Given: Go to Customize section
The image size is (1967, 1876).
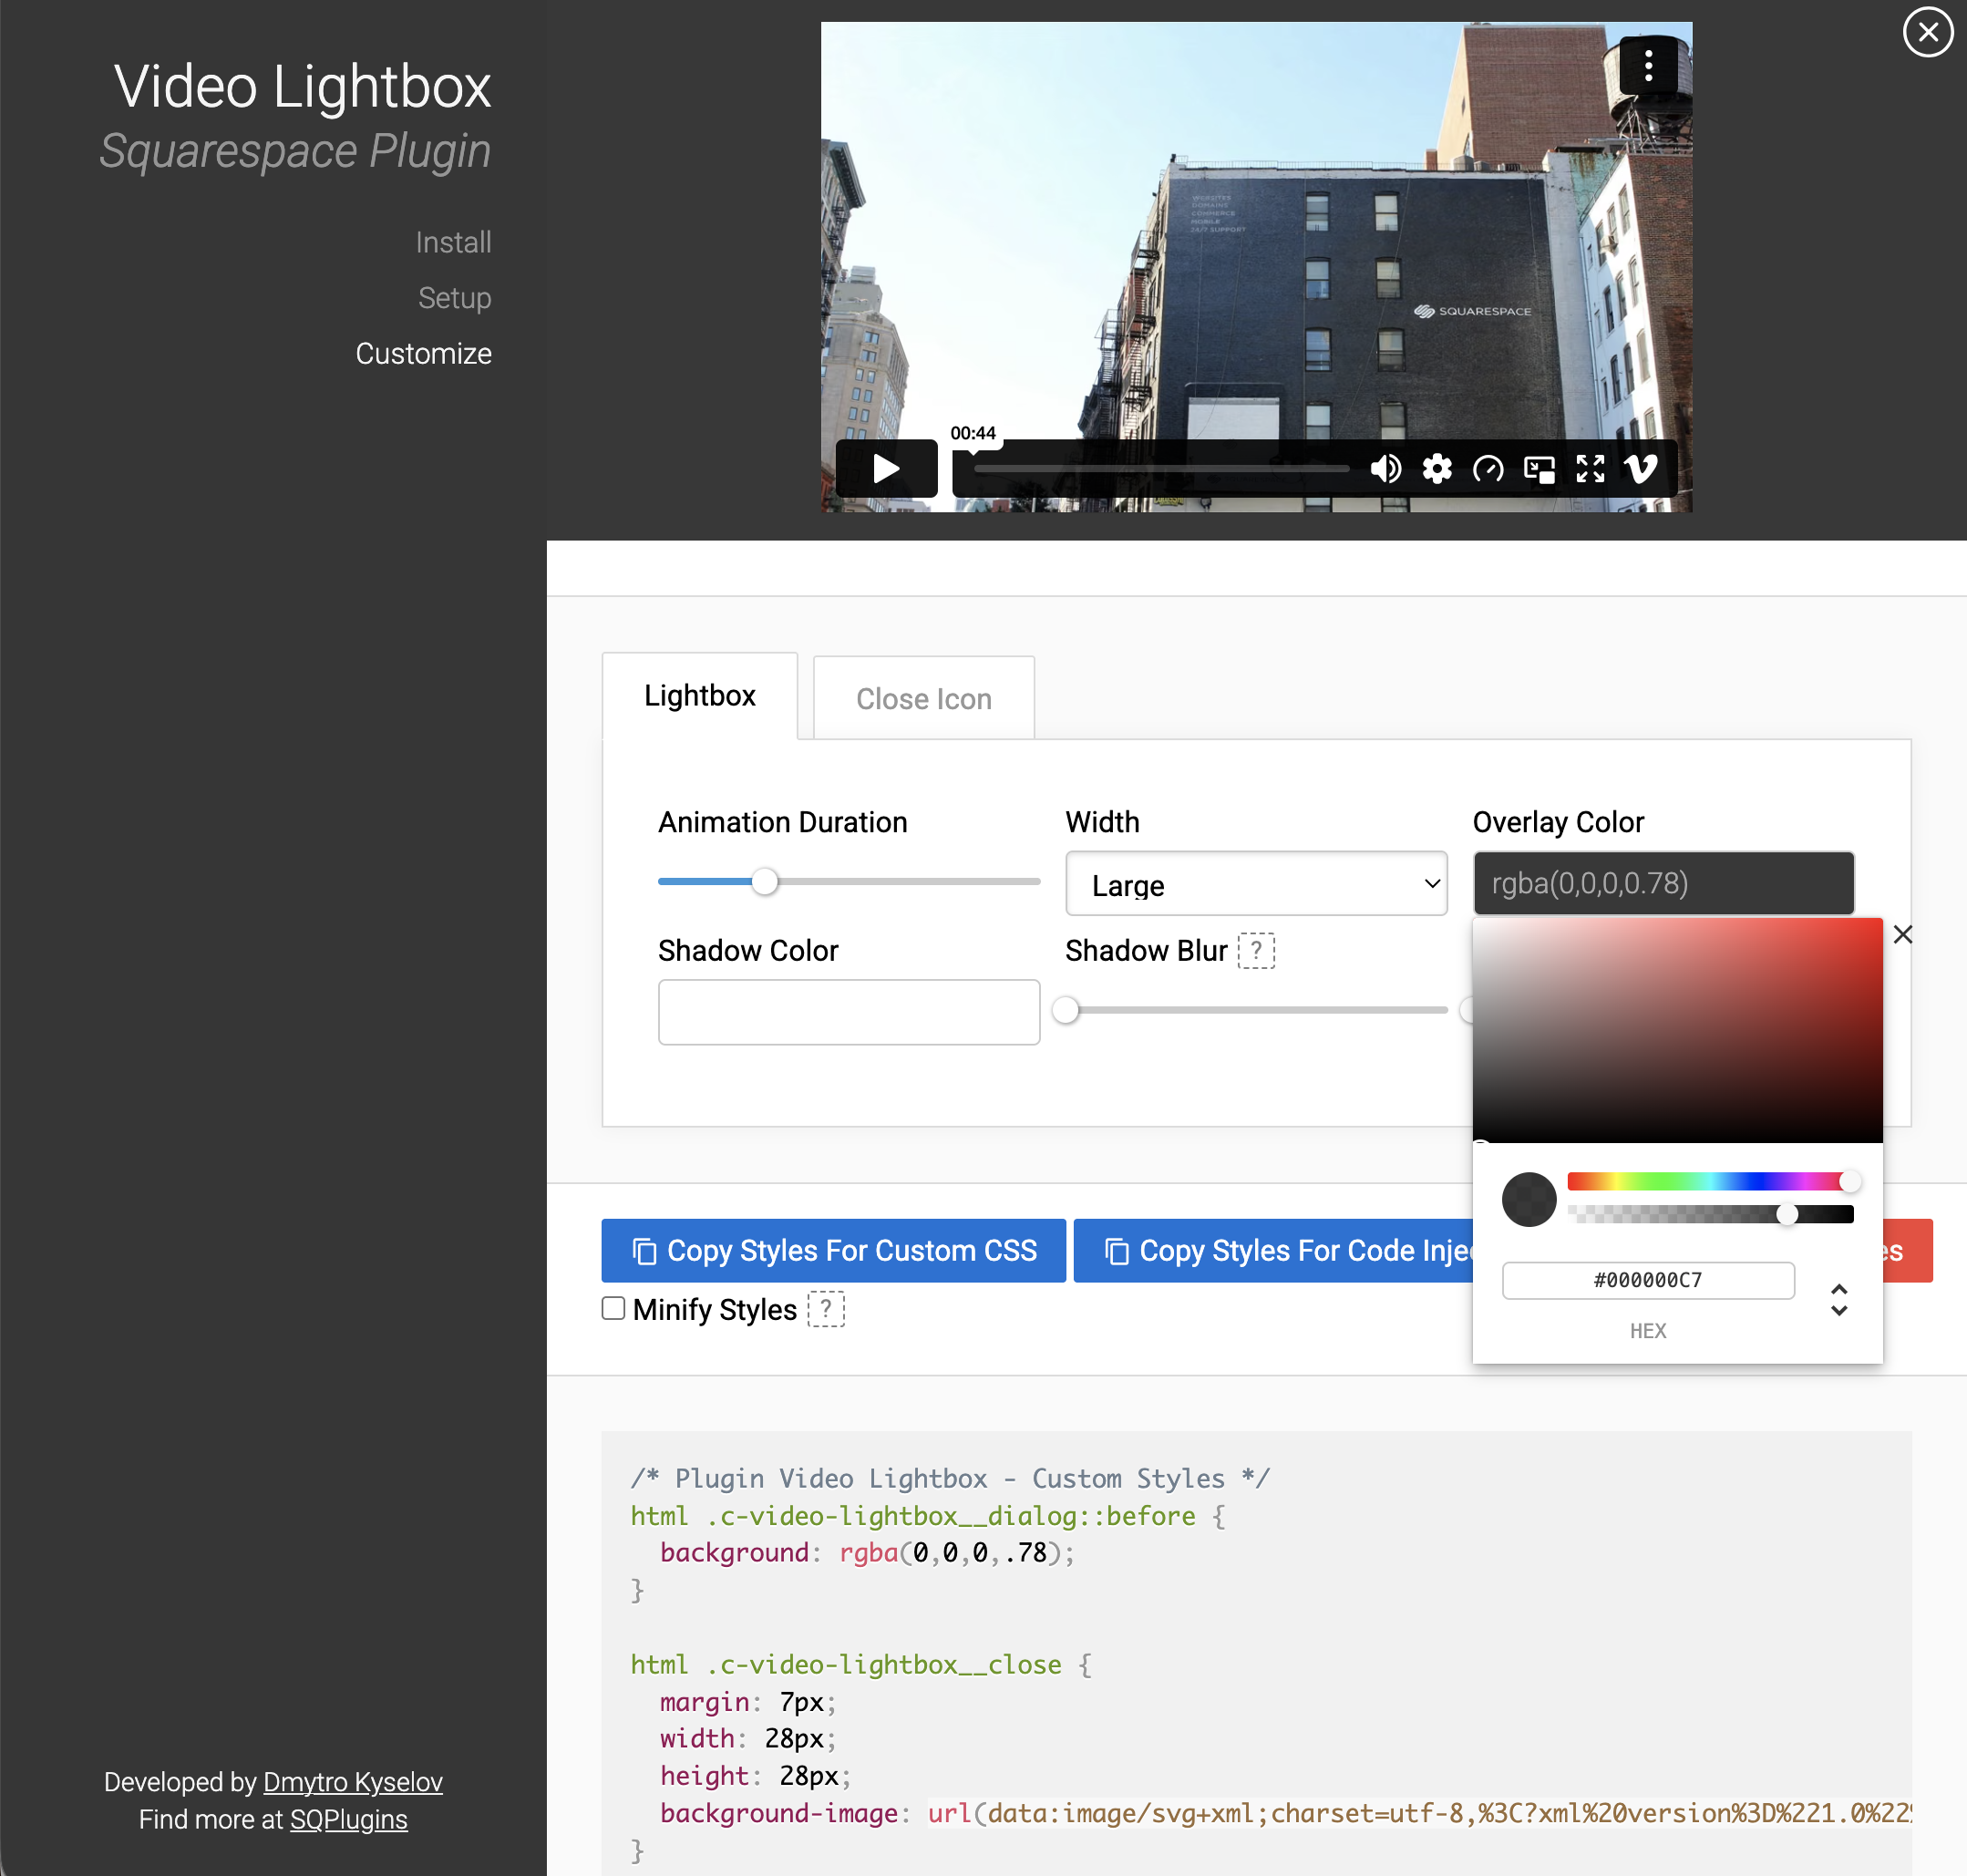Looking at the screenshot, I should click(423, 353).
